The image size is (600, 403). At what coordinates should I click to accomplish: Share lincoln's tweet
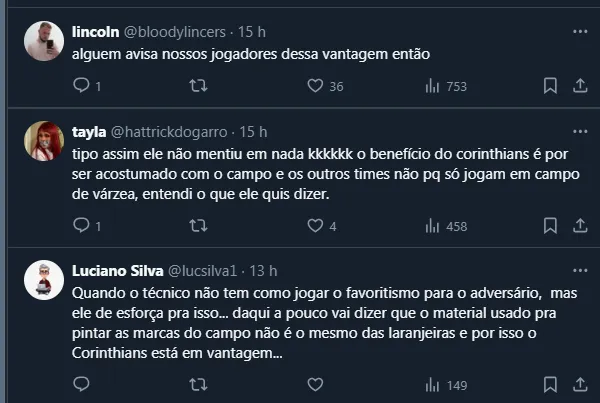tap(580, 86)
